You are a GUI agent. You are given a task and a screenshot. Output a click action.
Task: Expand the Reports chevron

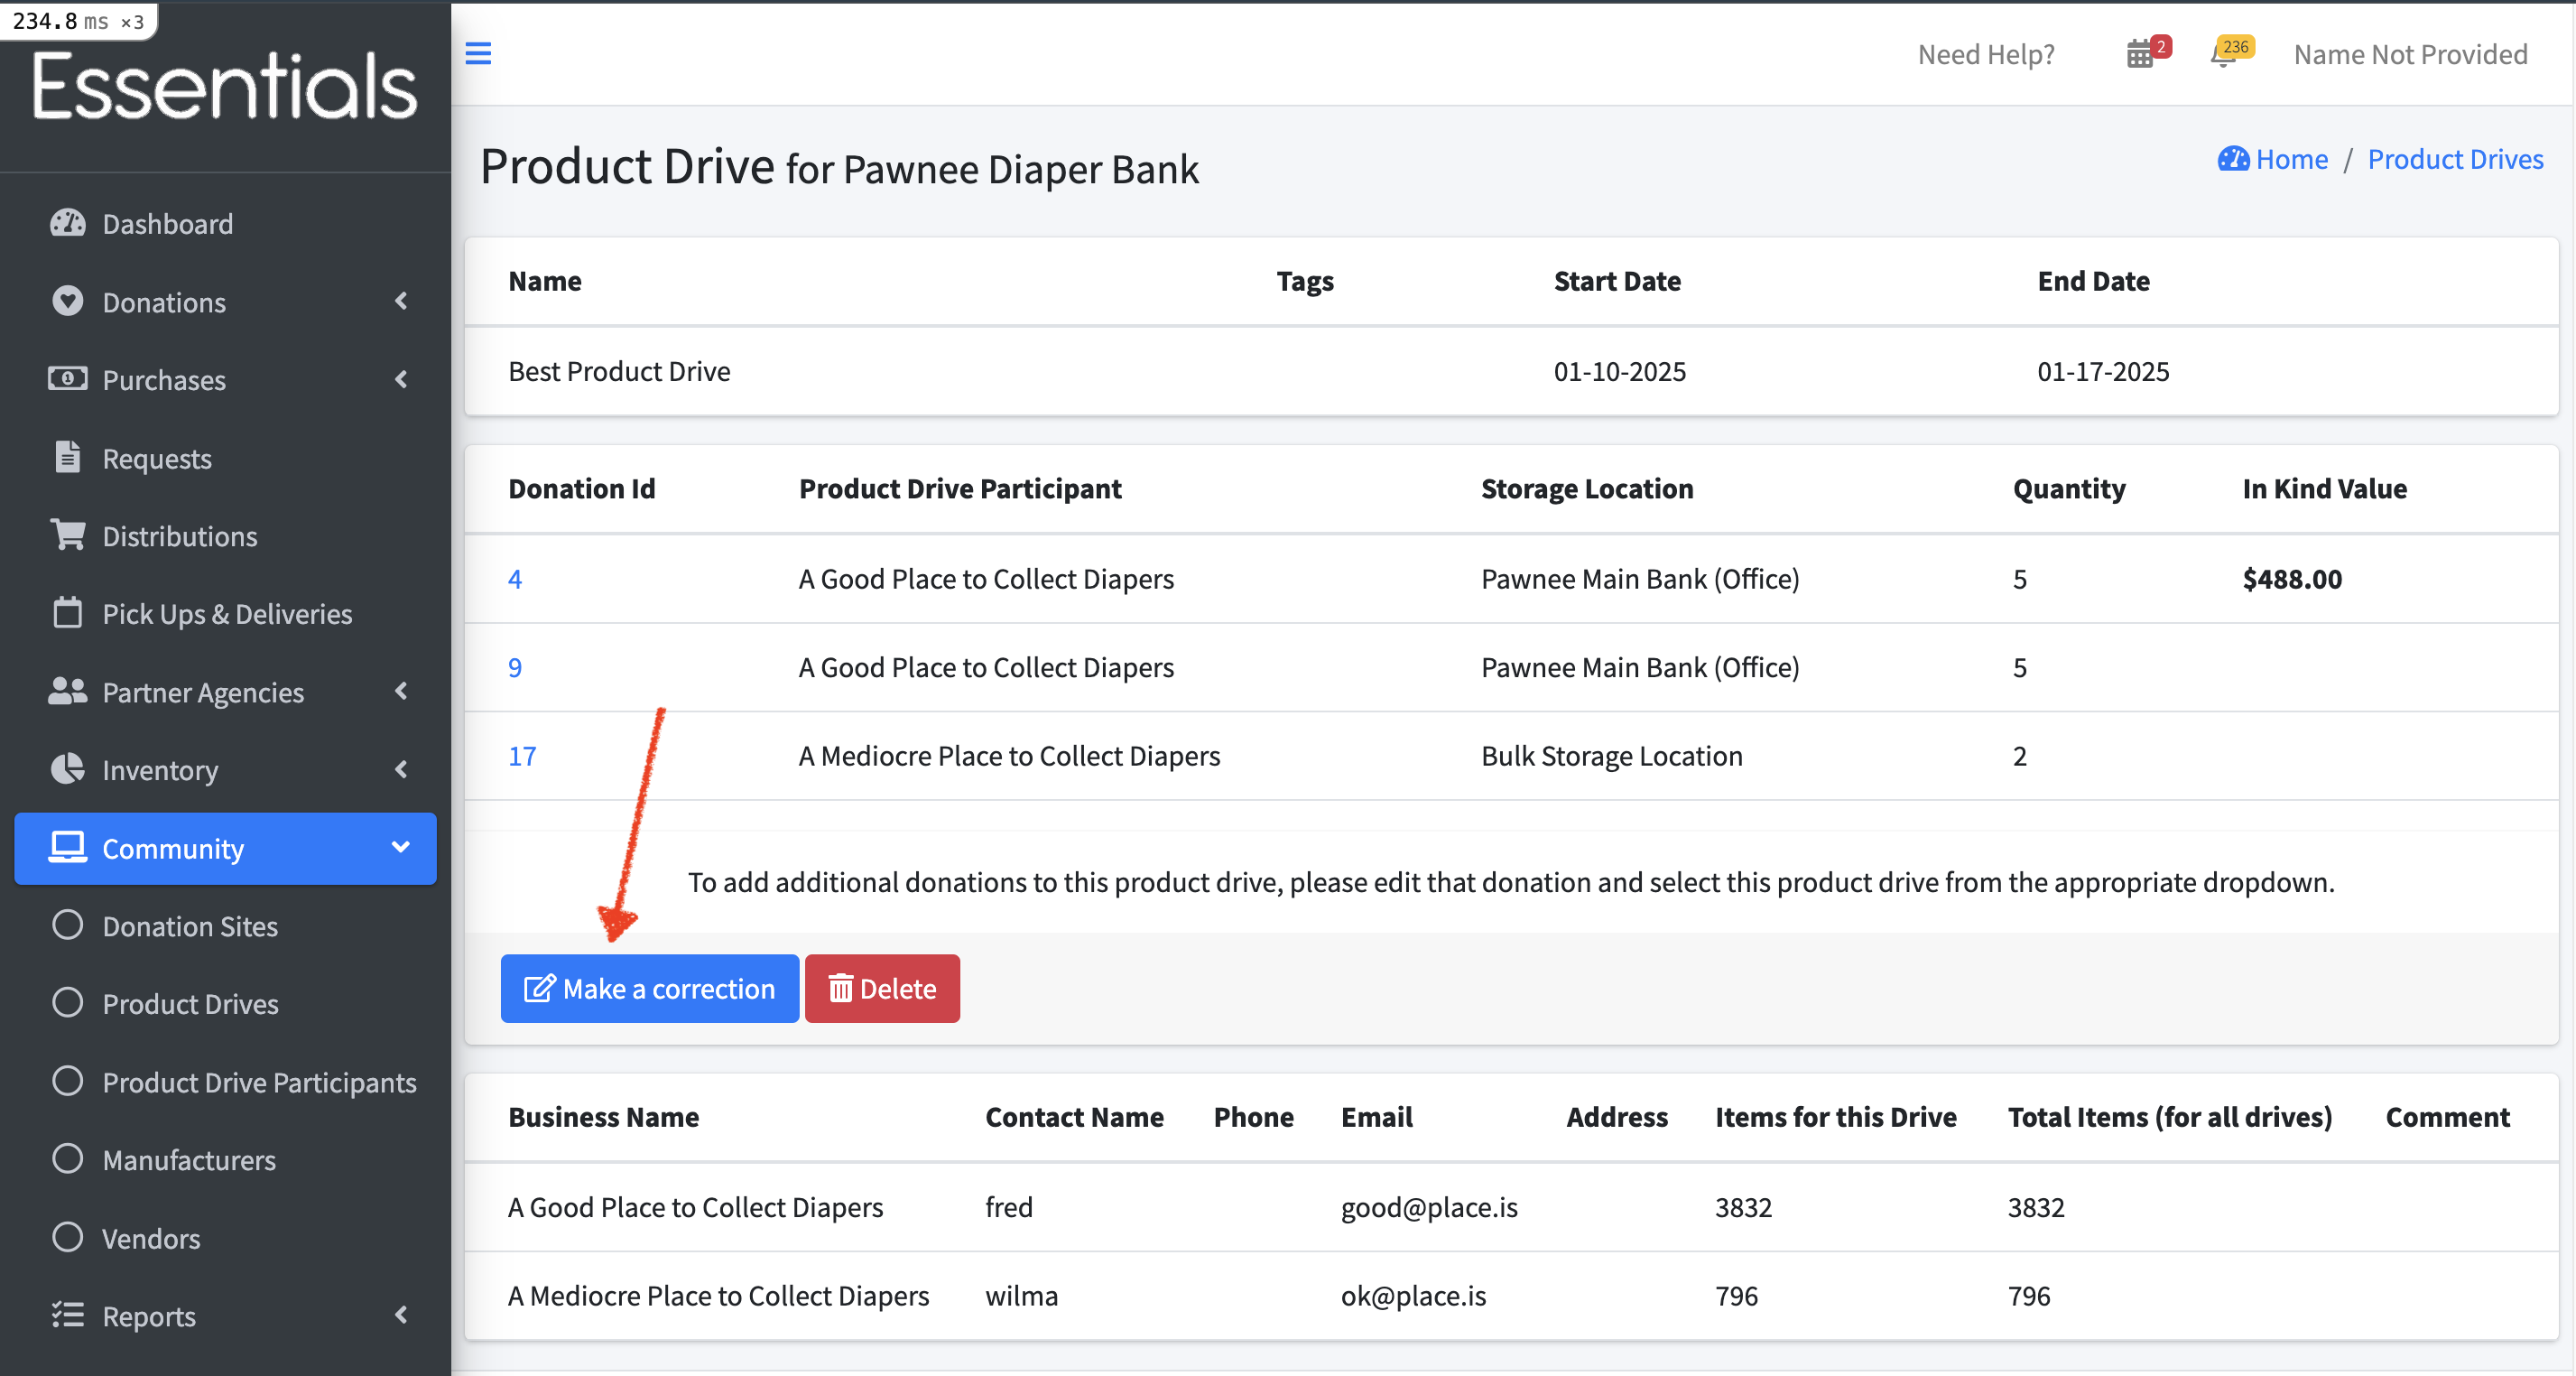click(401, 1315)
